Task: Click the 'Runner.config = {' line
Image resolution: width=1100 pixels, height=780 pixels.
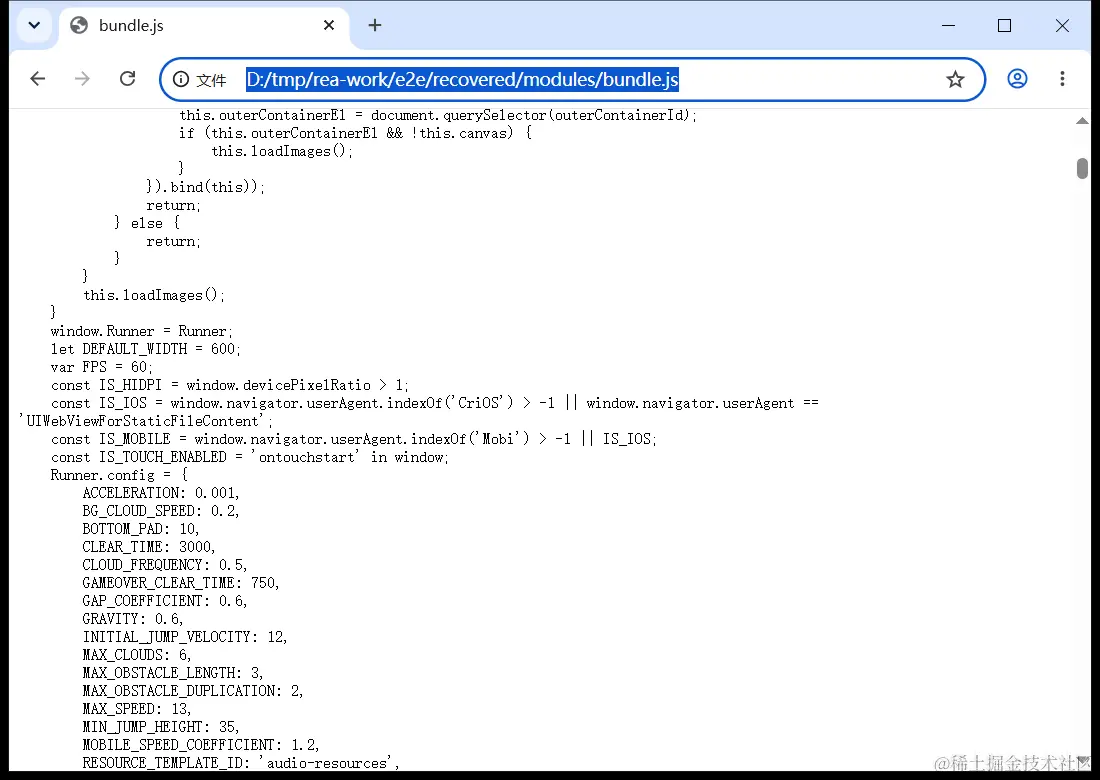Action: [x=119, y=475]
